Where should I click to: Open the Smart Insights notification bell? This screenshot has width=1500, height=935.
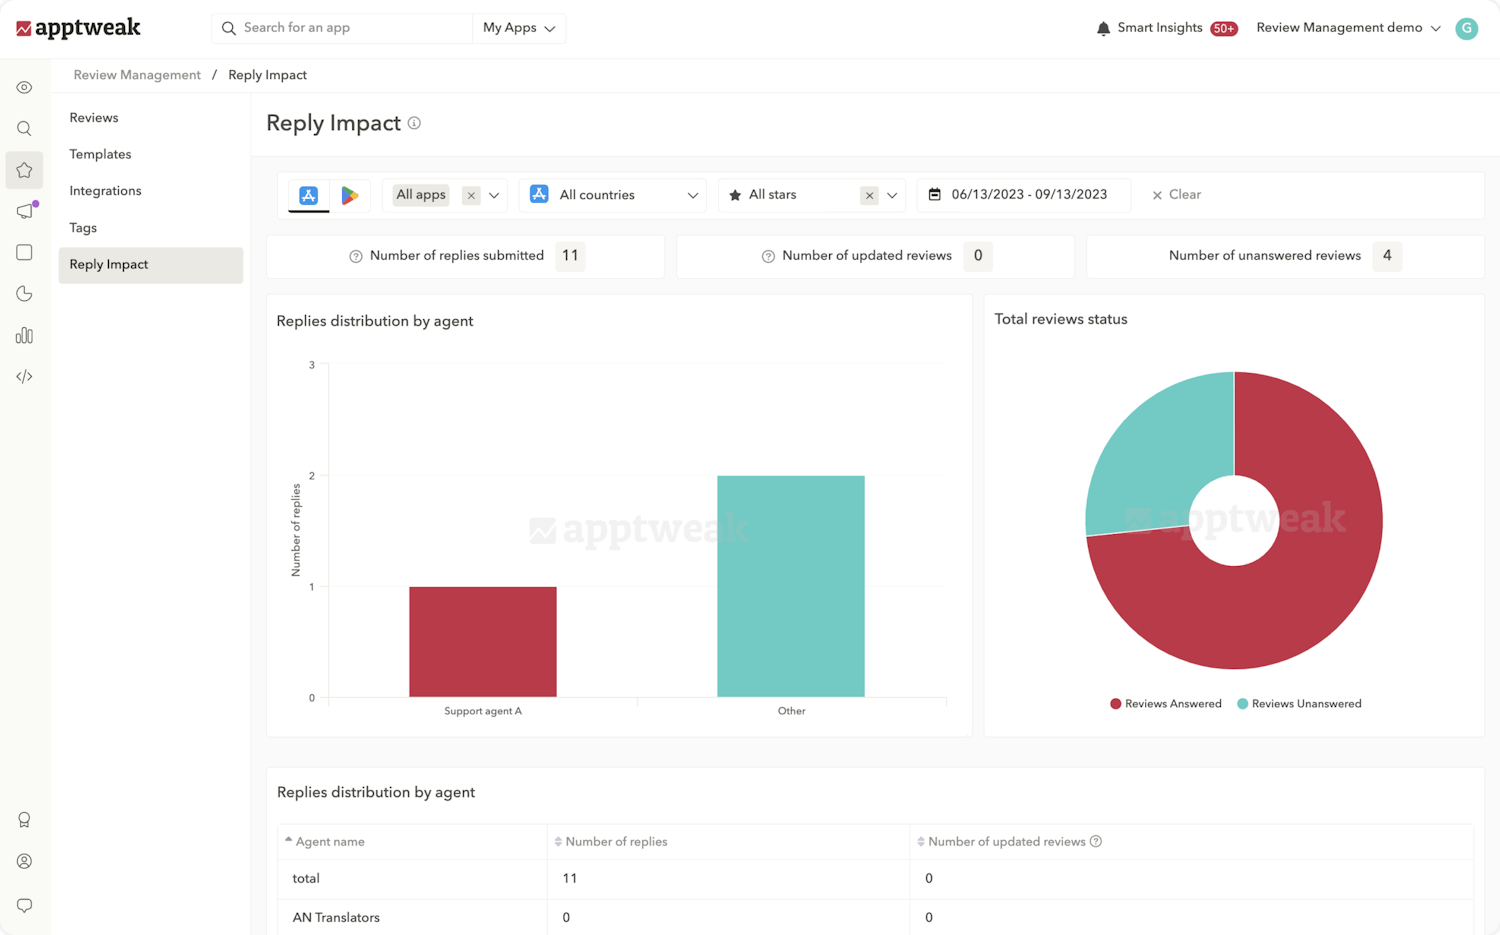[1103, 28]
